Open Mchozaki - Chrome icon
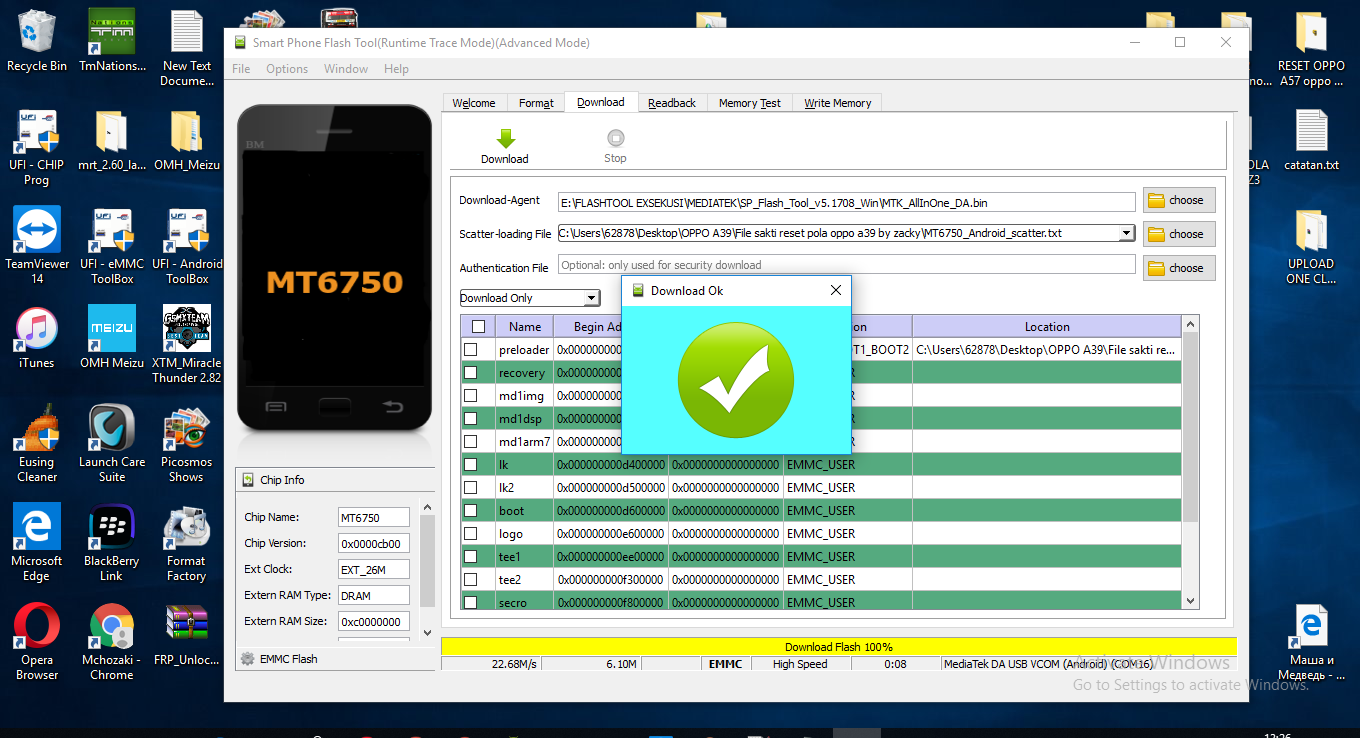 pyautogui.click(x=112, y=626)
